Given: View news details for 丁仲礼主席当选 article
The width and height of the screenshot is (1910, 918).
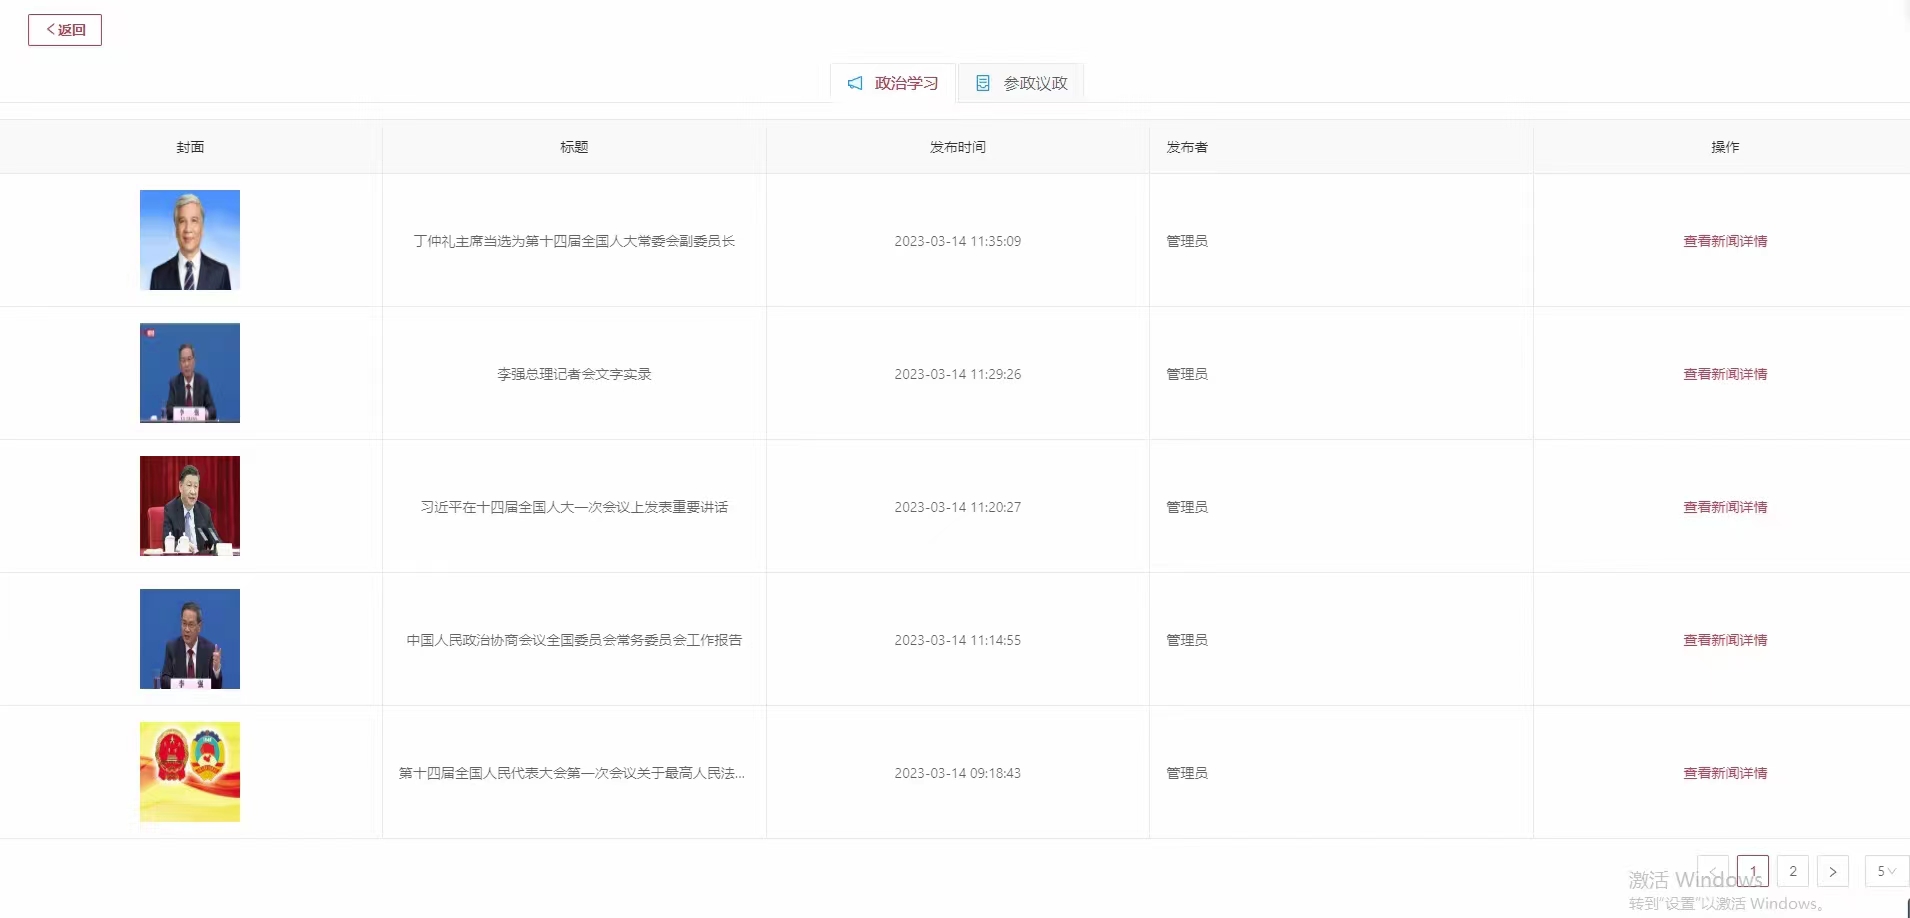Looking at the screenshot, I should [x=1725, y=241].
